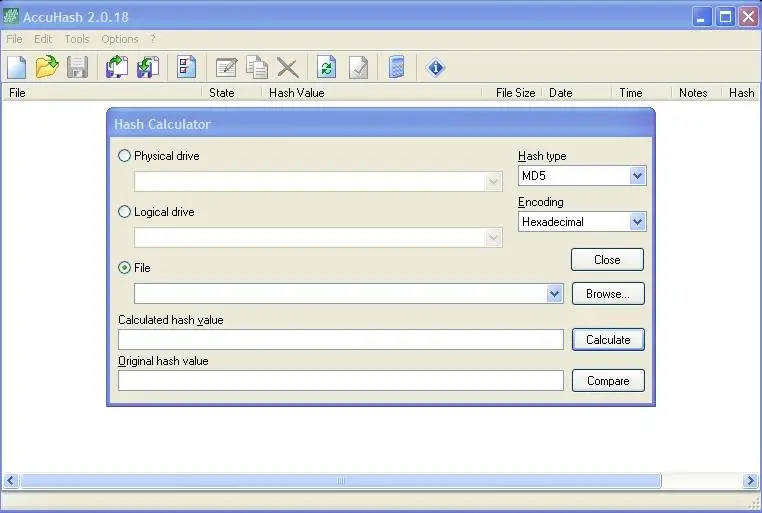Select the File radio button
Image resolution: width=762 pixels, height=513 pixels.
[124, 267]
